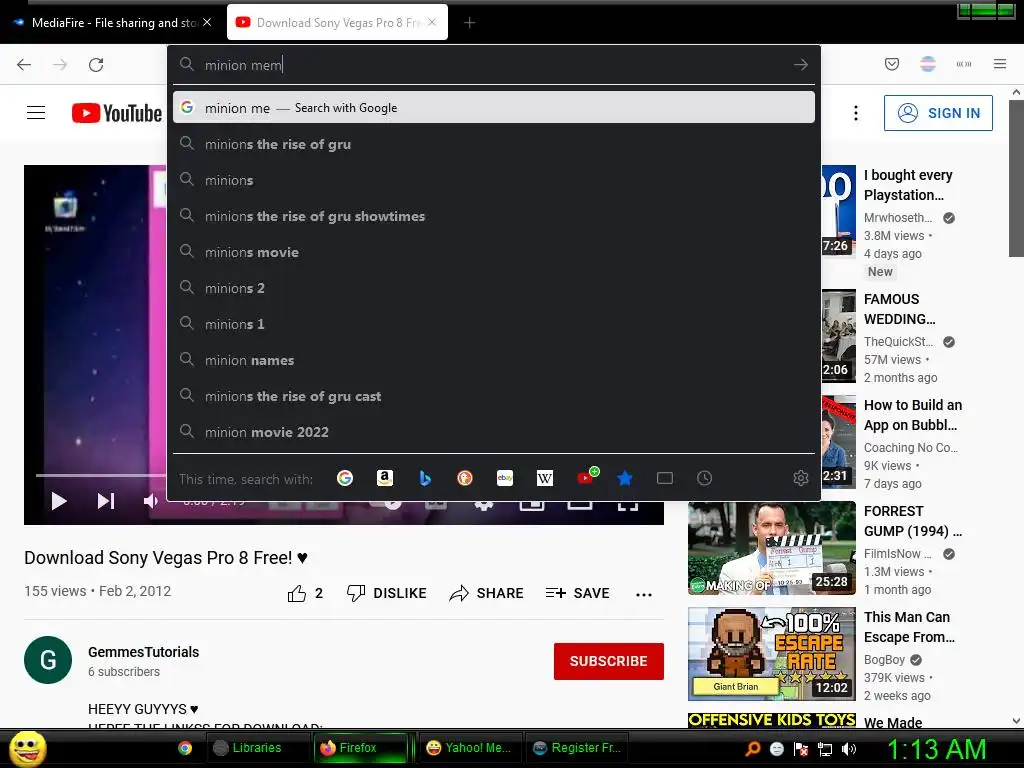Search this time with DuckDuckGo icon
The width and height of the screenshot is (1024, 768).
click(465, 478)
